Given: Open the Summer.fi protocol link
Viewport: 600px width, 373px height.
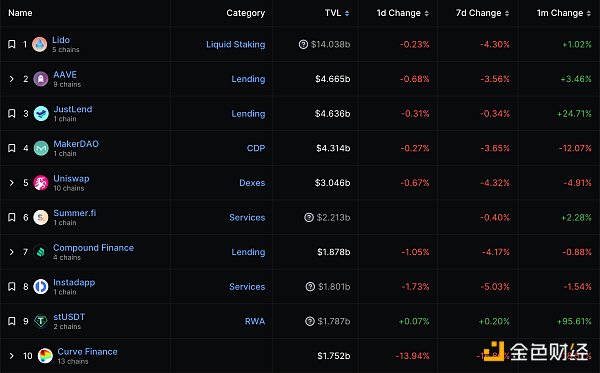Looking at the screenshot, I should [x=75, y=213].
